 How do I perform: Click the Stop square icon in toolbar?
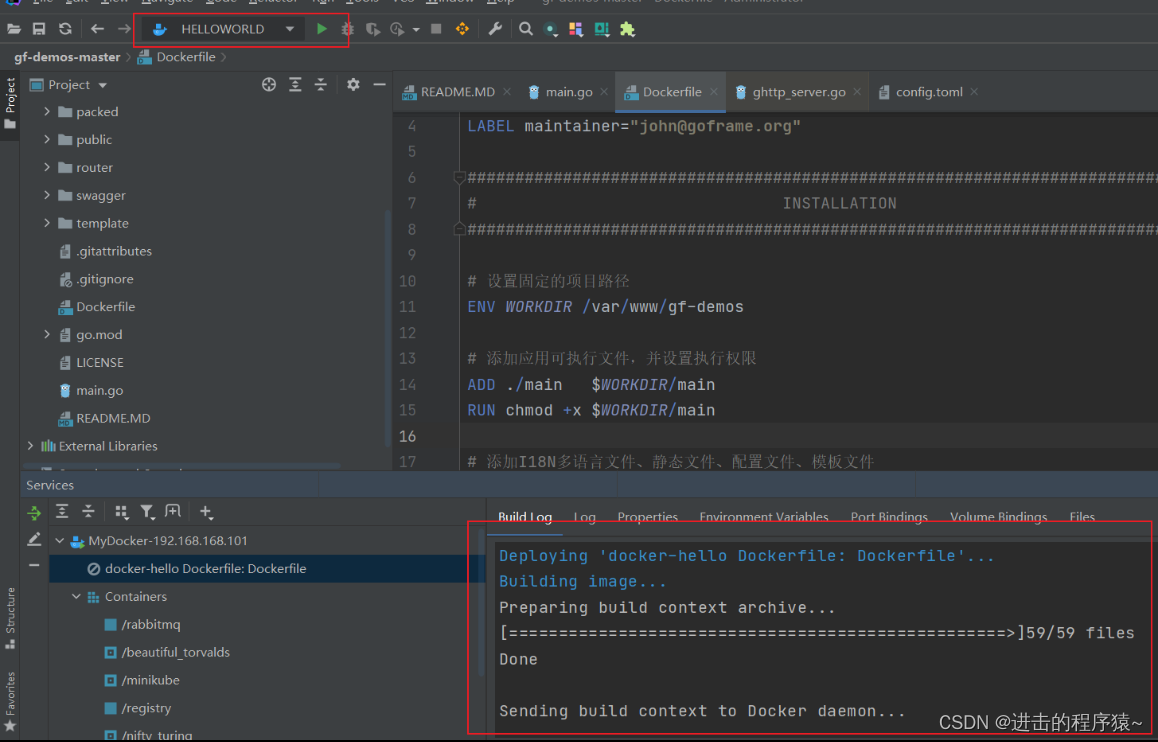coord(436,29)
